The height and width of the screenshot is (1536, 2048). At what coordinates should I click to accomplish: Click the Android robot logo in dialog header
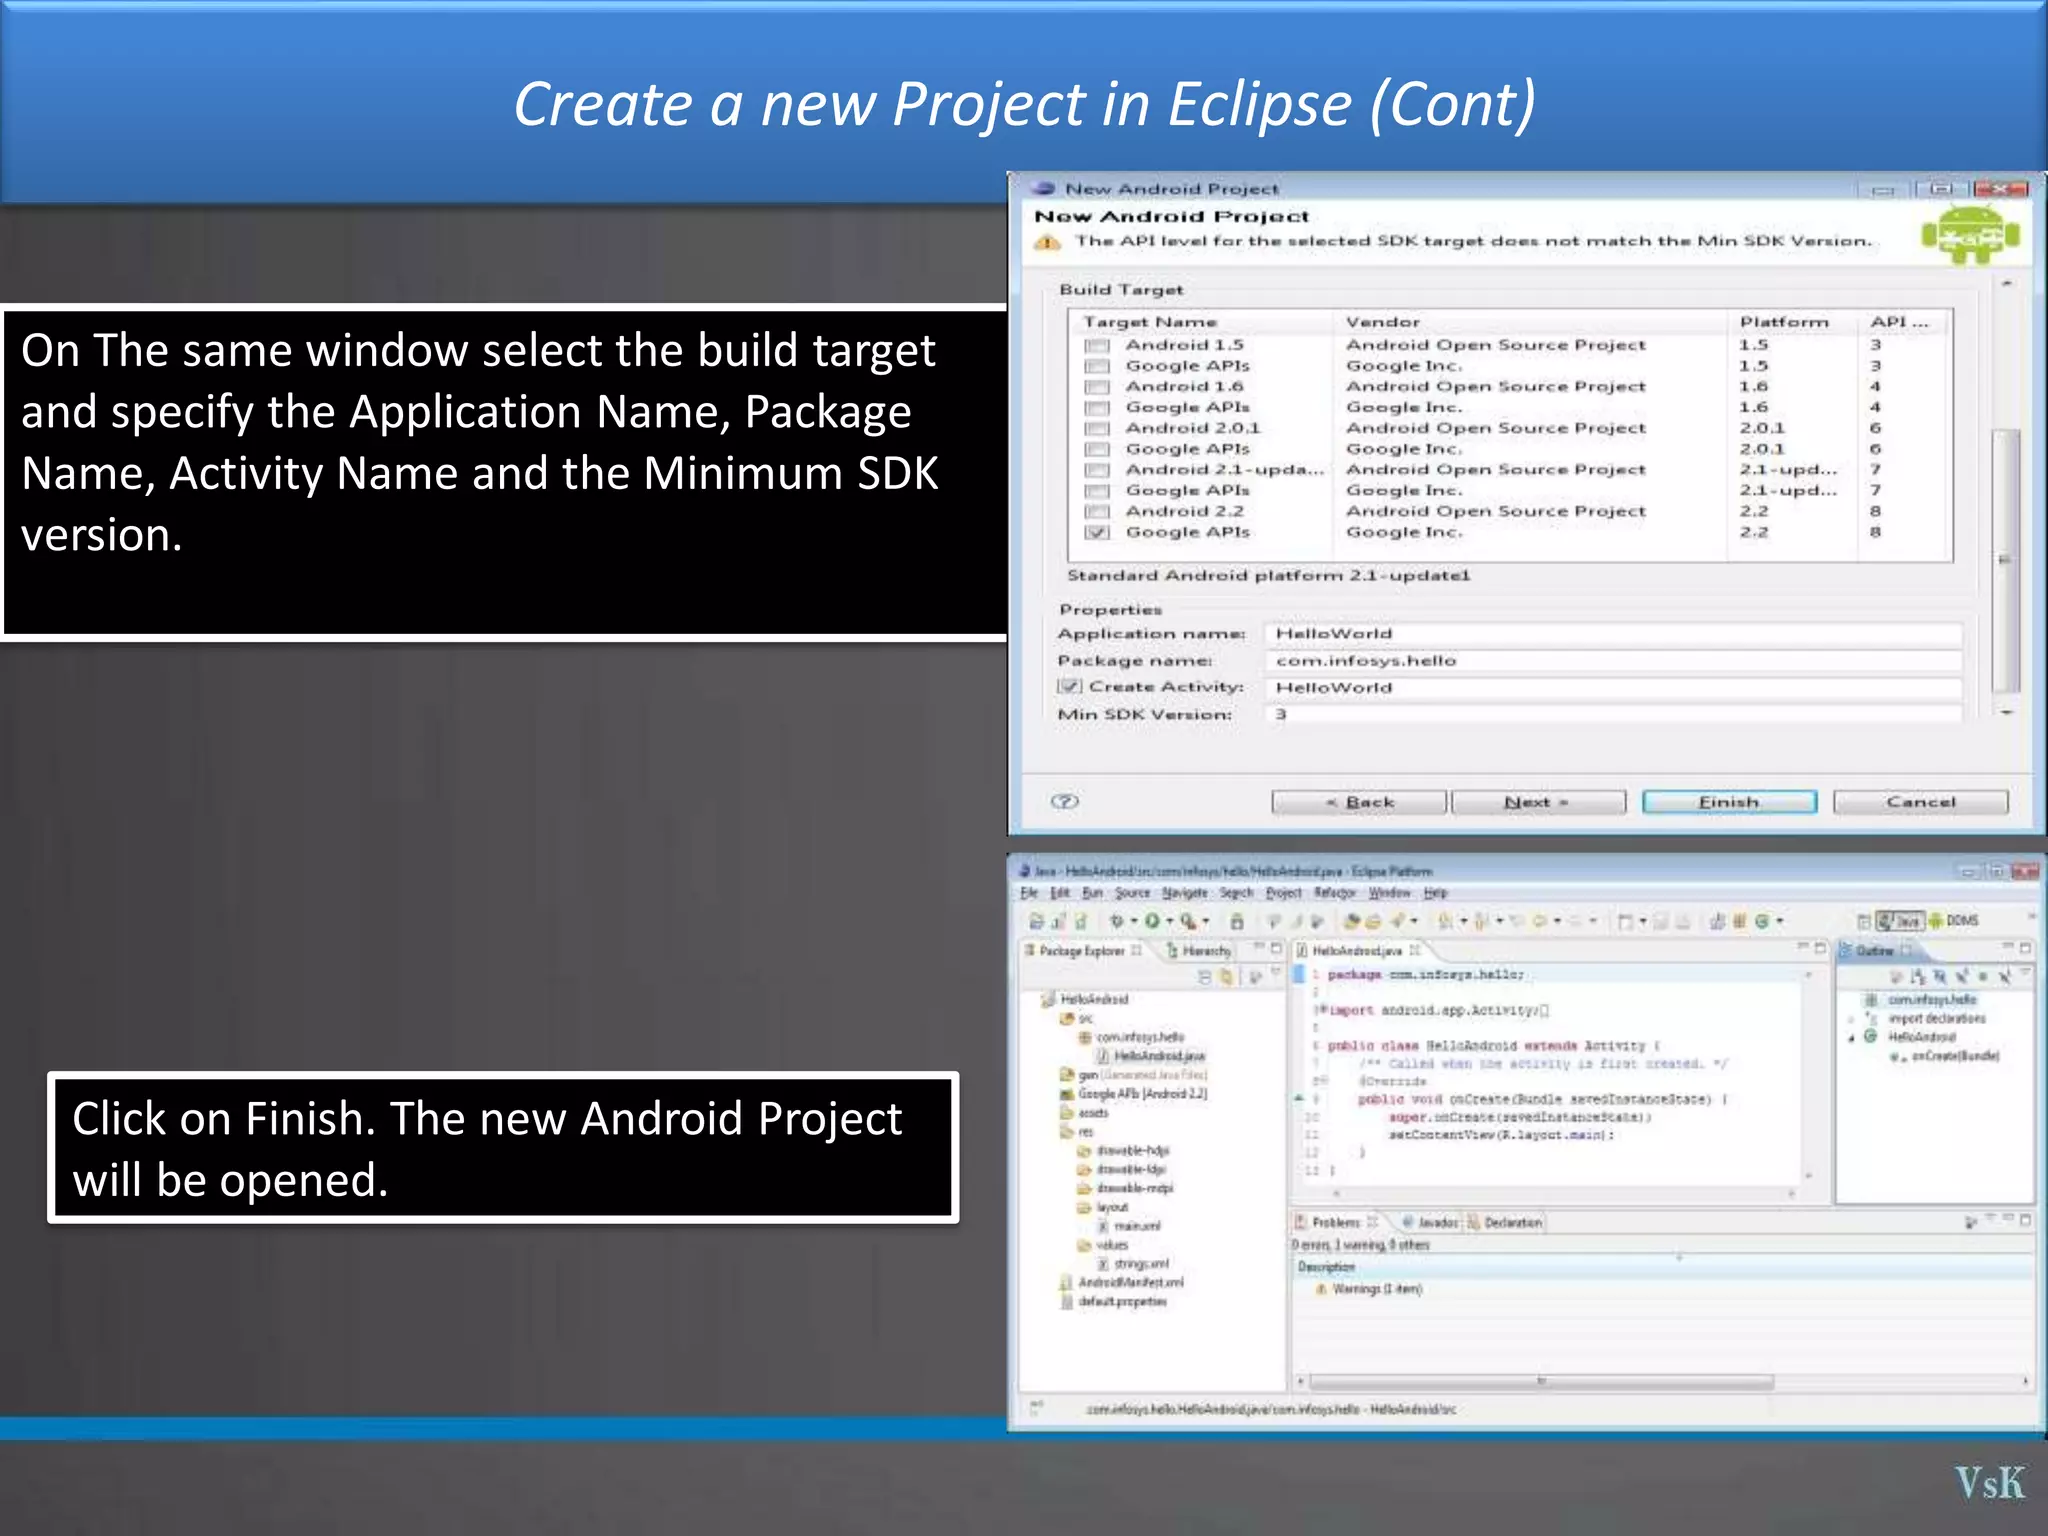[x=1970, y=235]
